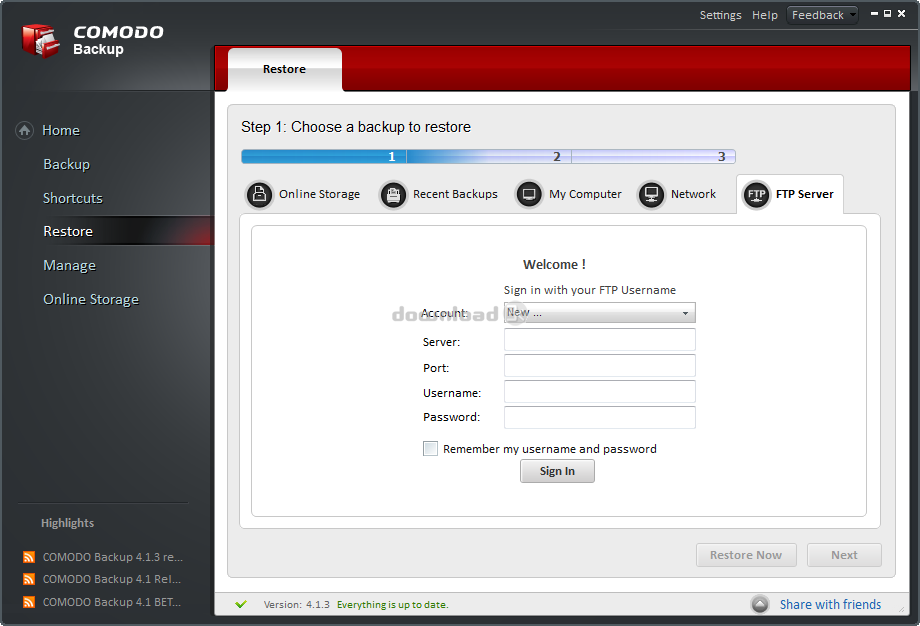Open the Settings menu
The width and height of the screenshot is (920, 626).
720,14
